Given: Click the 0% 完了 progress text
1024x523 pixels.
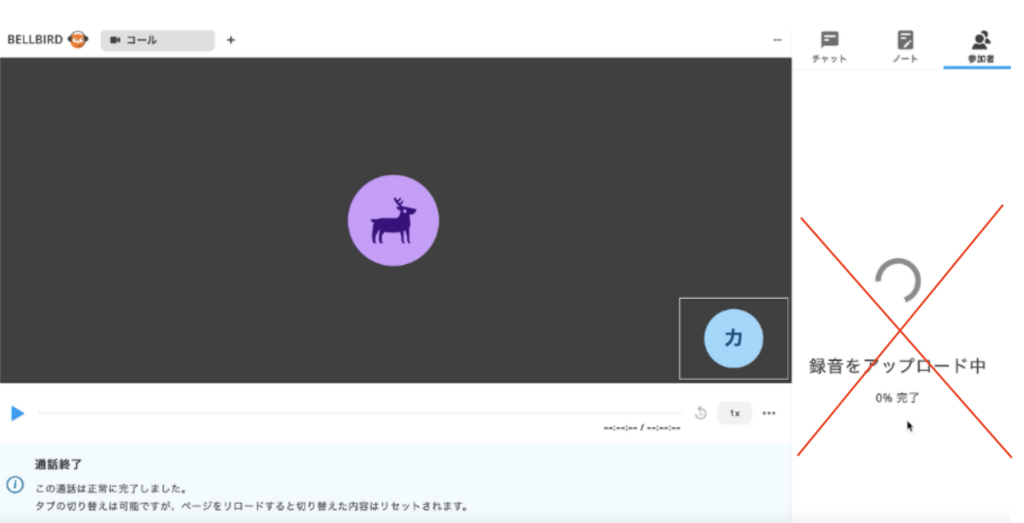Looking at the screenshot, I should point(897,398).
